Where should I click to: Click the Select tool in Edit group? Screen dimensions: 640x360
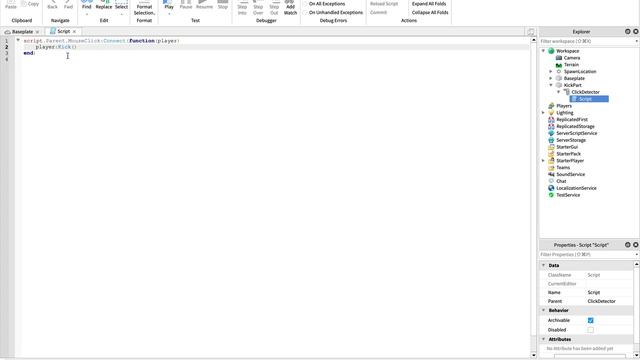click(x=121, y=6)
